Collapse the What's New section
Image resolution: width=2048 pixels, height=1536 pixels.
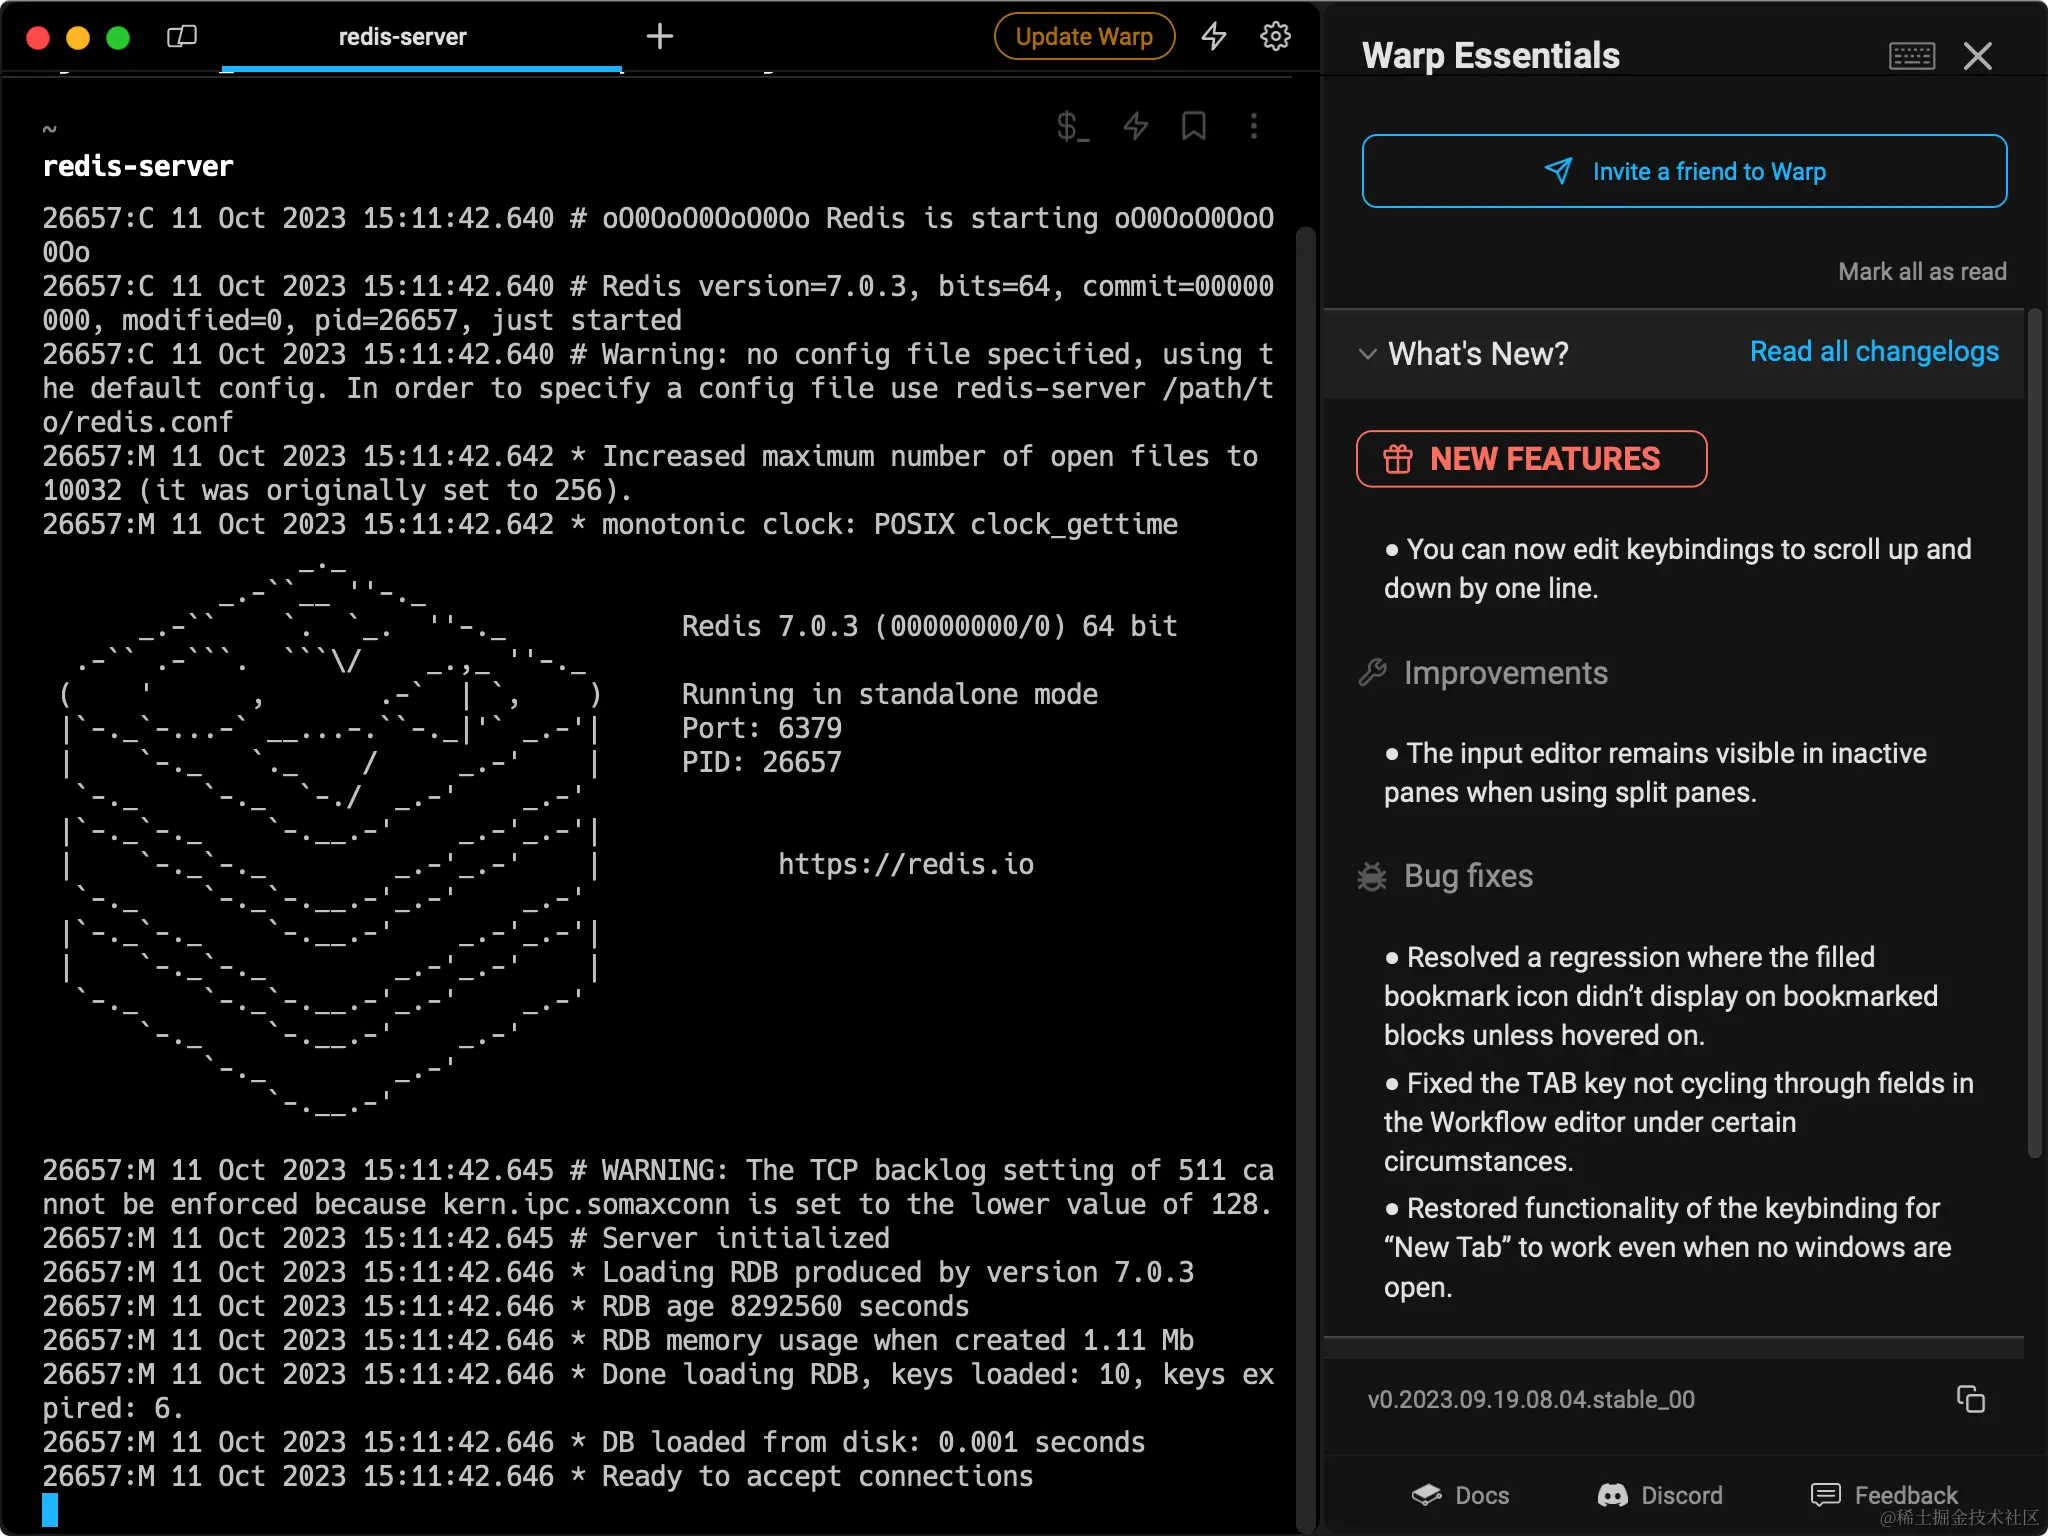point(1368,354)
